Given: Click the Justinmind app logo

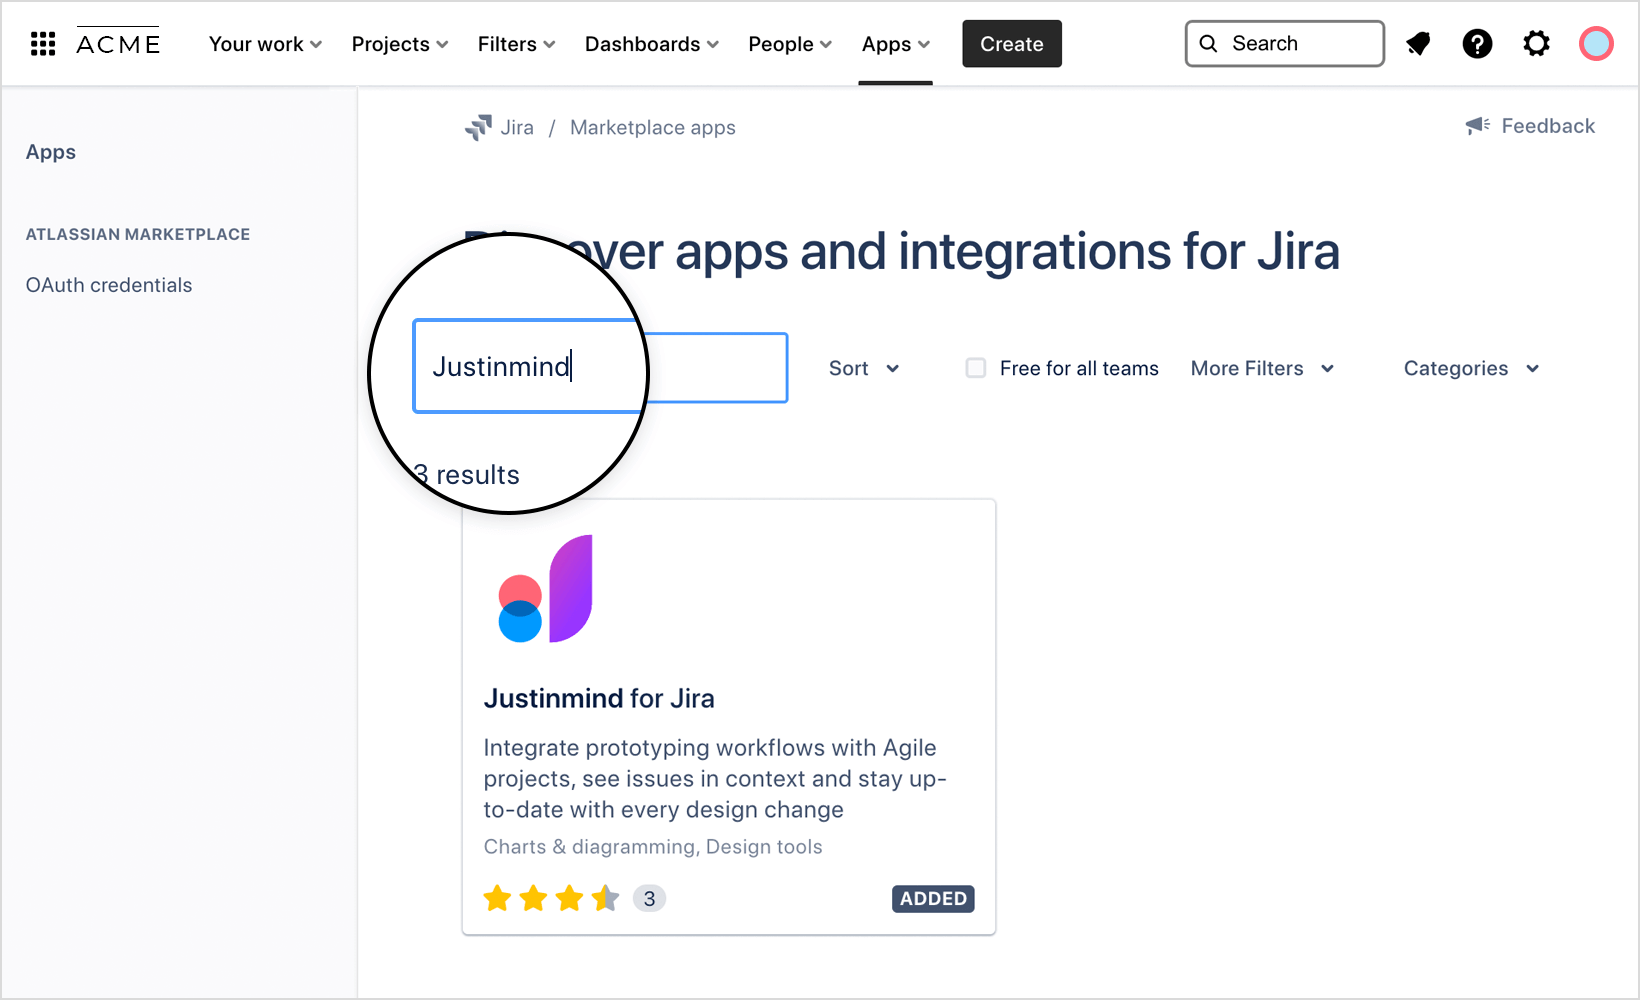Looking at the screenshot, I should 546,589.
